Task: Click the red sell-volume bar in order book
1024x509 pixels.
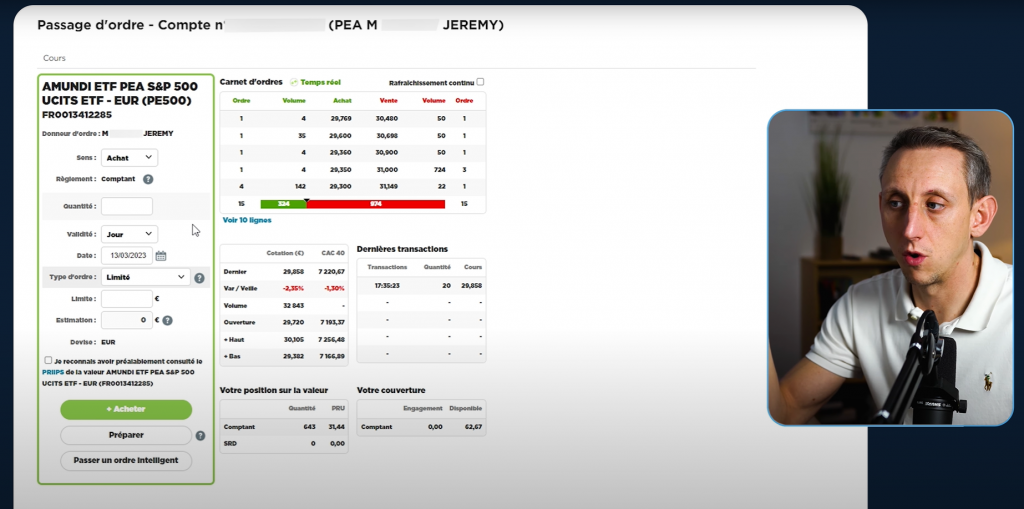Action: [x=375, y=204]
